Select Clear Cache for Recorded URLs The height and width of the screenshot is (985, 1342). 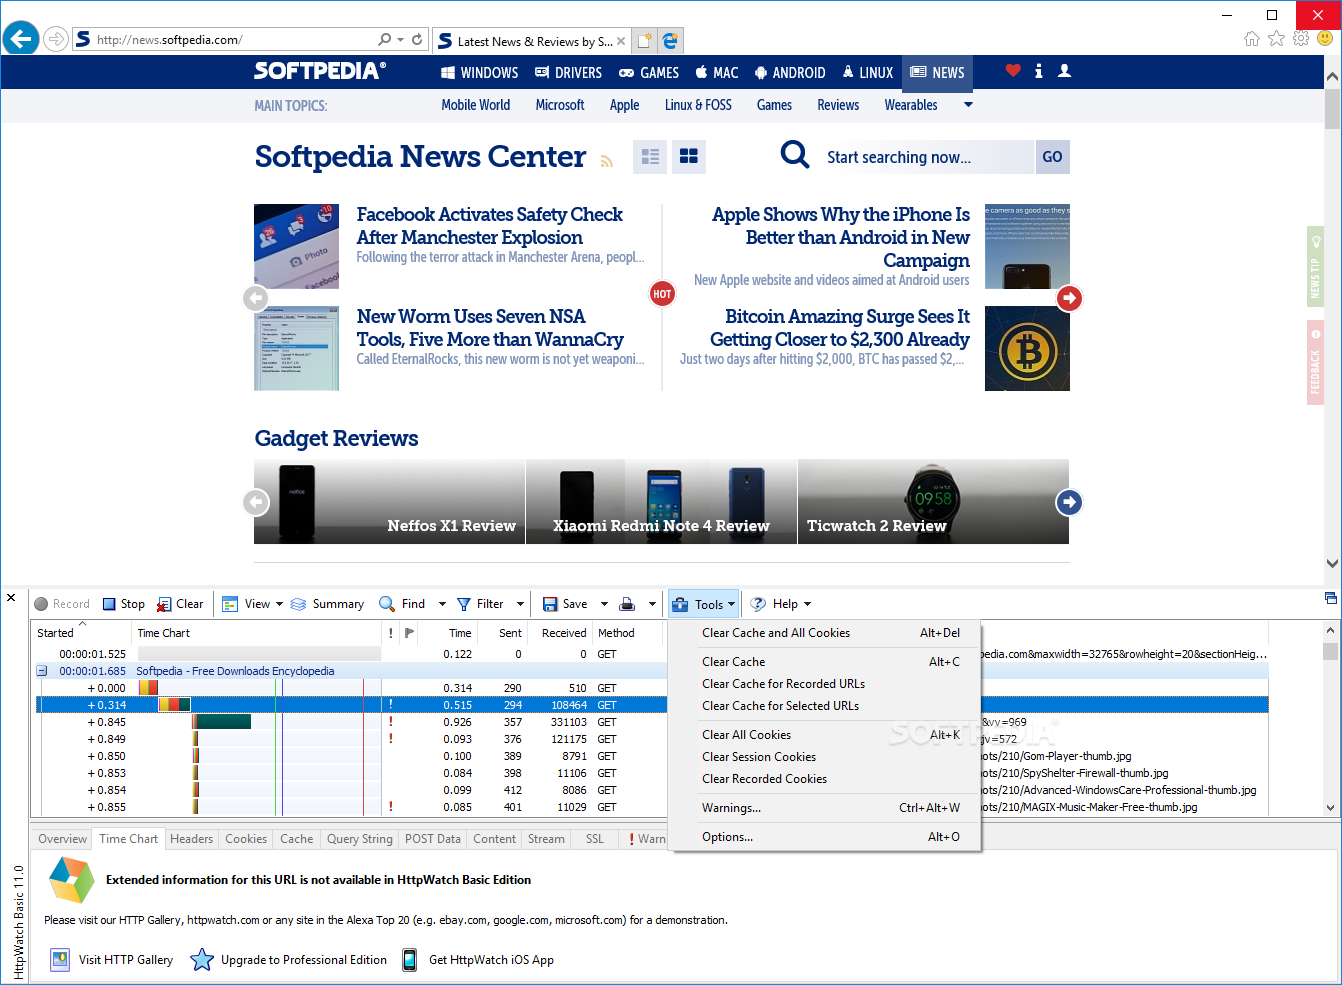tap(826, 684)
